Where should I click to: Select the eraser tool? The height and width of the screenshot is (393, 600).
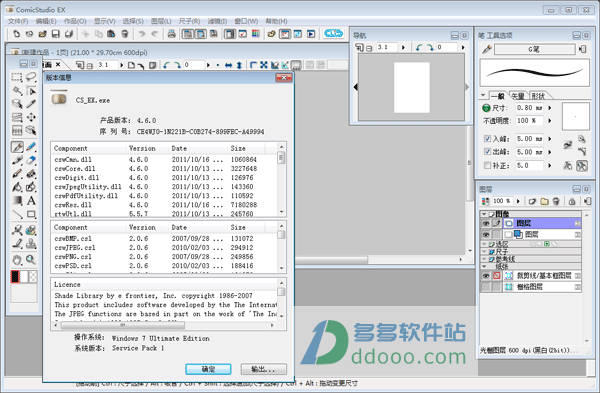point(31,160)
